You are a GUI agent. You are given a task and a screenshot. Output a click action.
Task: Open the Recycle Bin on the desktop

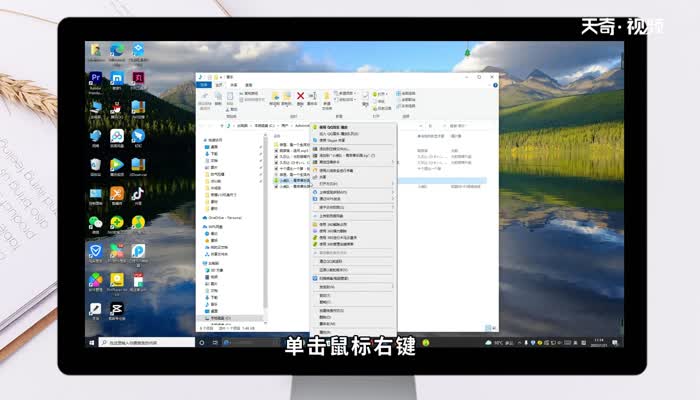(96, 165)
